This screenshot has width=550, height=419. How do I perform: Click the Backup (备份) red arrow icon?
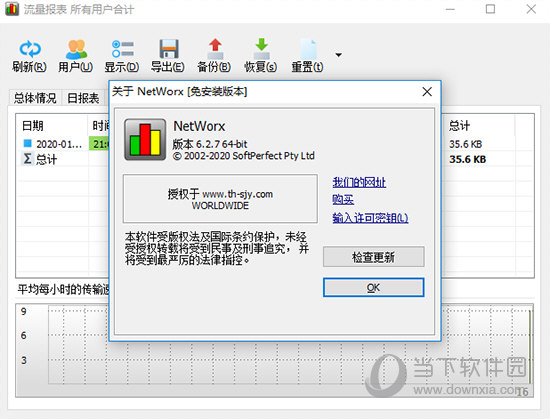coord(215,49)
